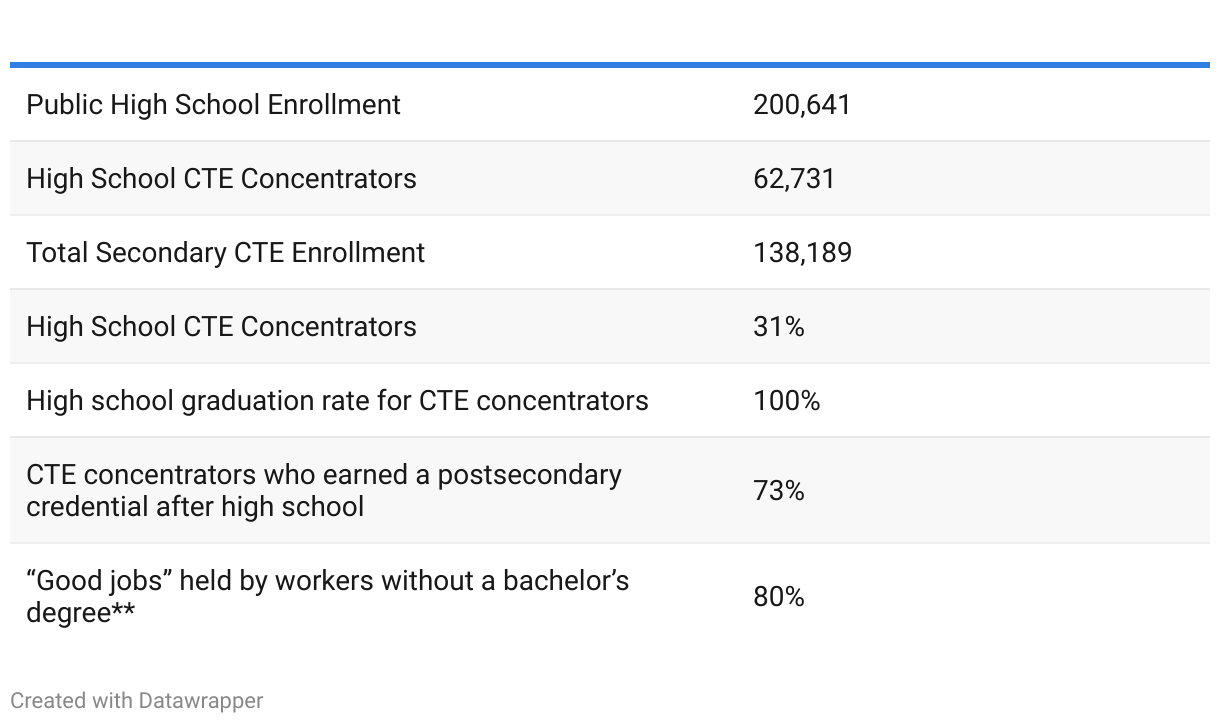Click the CTE concentrators postsecondary credential label
This screenshot has height=724, width=1220.
(x=323, y=490)
